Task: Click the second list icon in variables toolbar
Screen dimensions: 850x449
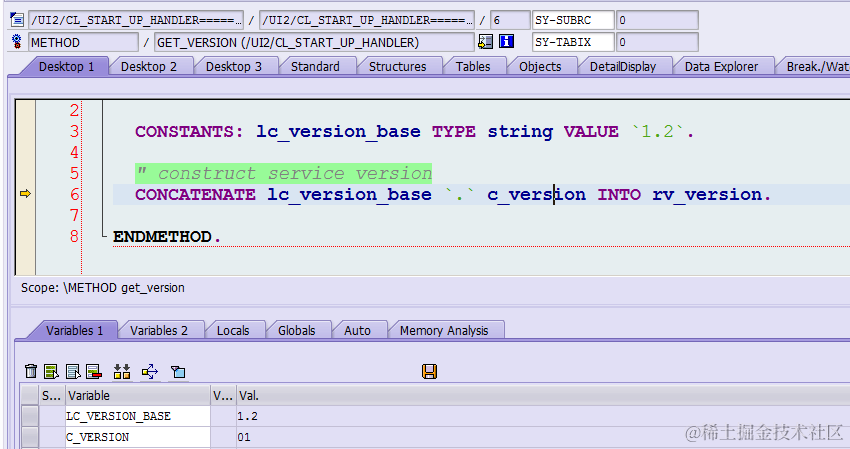Action: pyautogui.click(x=73, y=371)
